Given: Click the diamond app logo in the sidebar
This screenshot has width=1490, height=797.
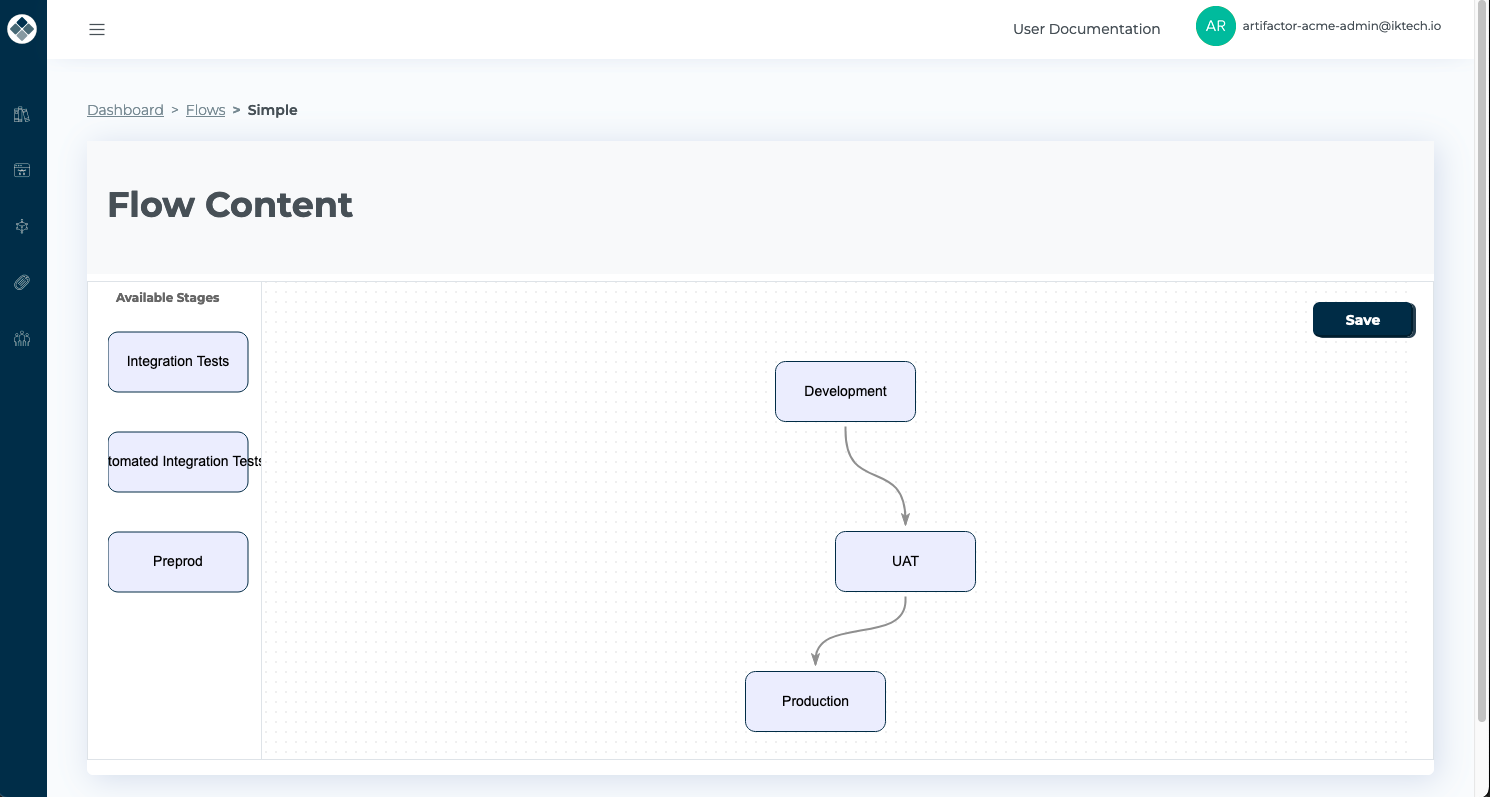Looking at the screenshot, I should [22, 29].
